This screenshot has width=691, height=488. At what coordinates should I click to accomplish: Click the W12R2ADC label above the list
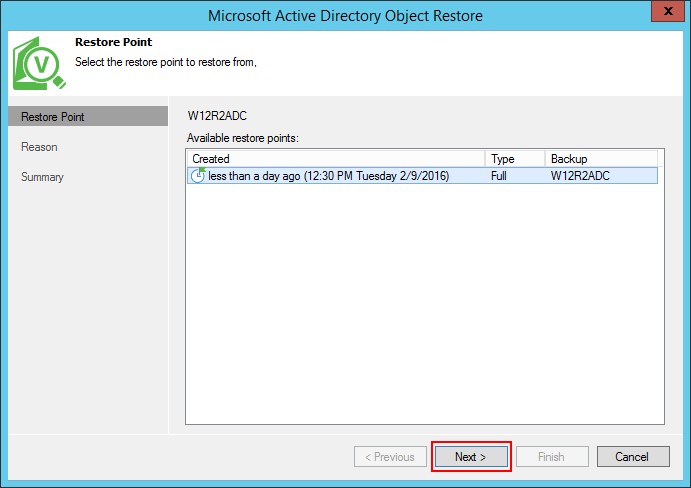coord(217,115)
